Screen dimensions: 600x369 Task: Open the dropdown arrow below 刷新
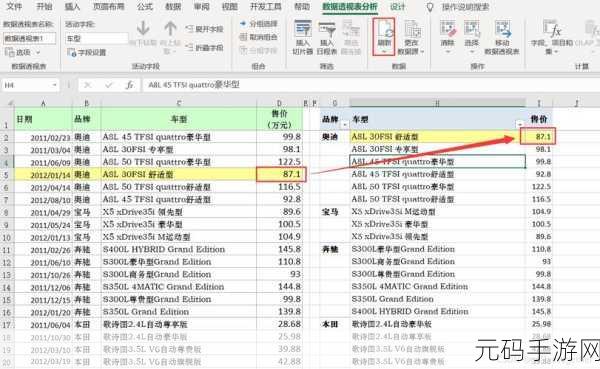tap(384, 51)
